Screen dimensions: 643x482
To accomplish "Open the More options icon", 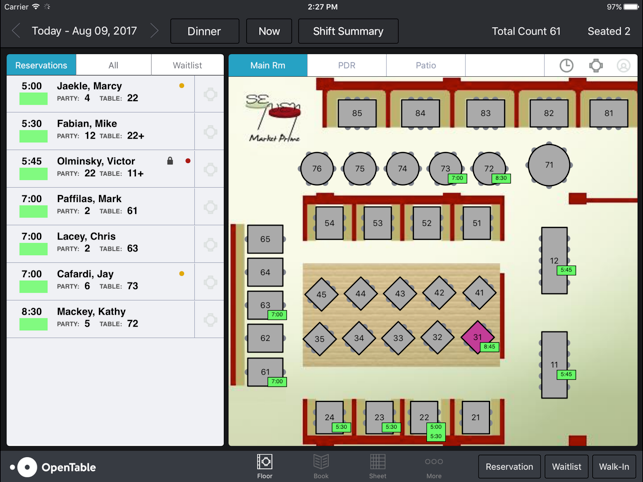I will click(x=434, y=466).
